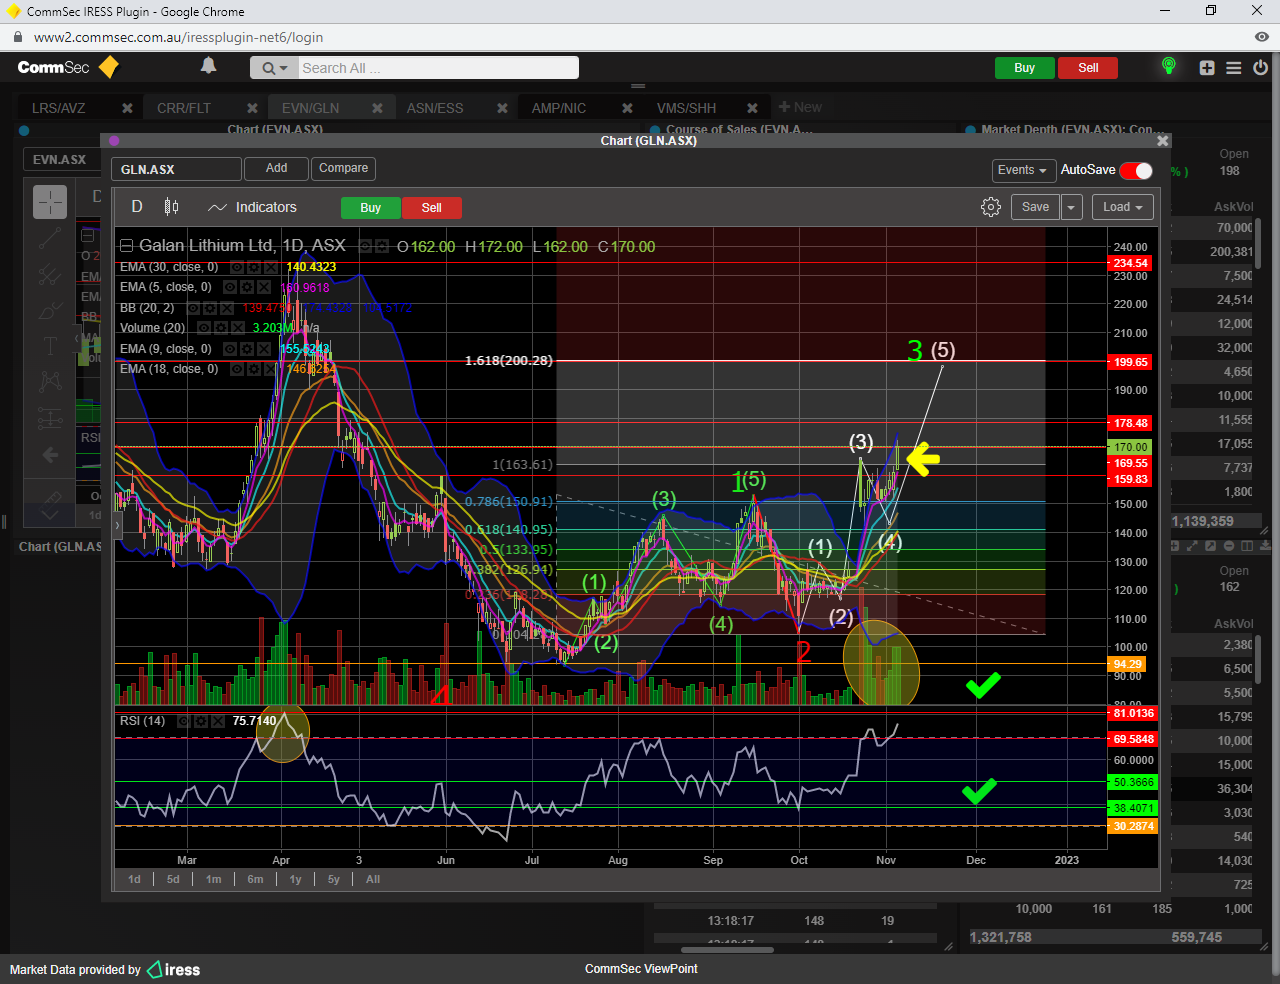Select text annotation tool

[50, 346]
